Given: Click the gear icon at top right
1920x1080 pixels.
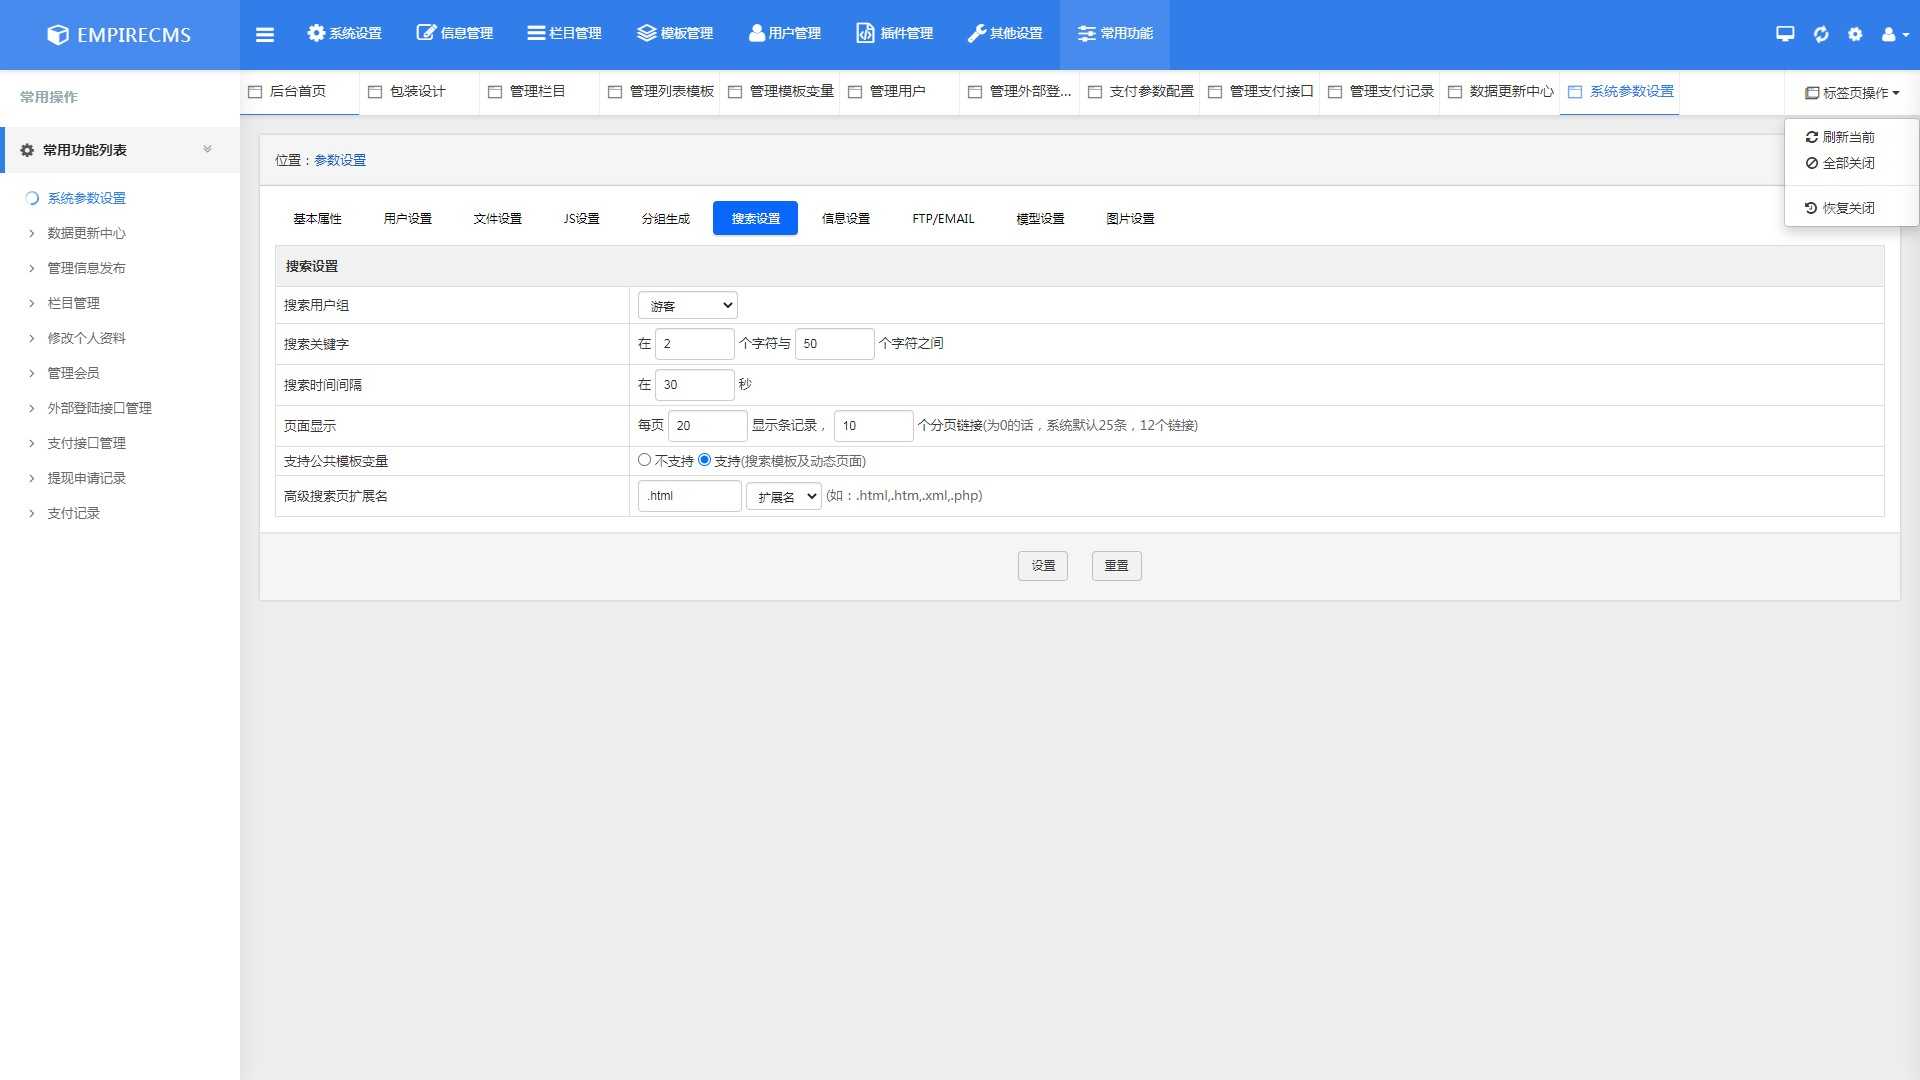Looking at the screenshot, I should tap(1855, 34).
